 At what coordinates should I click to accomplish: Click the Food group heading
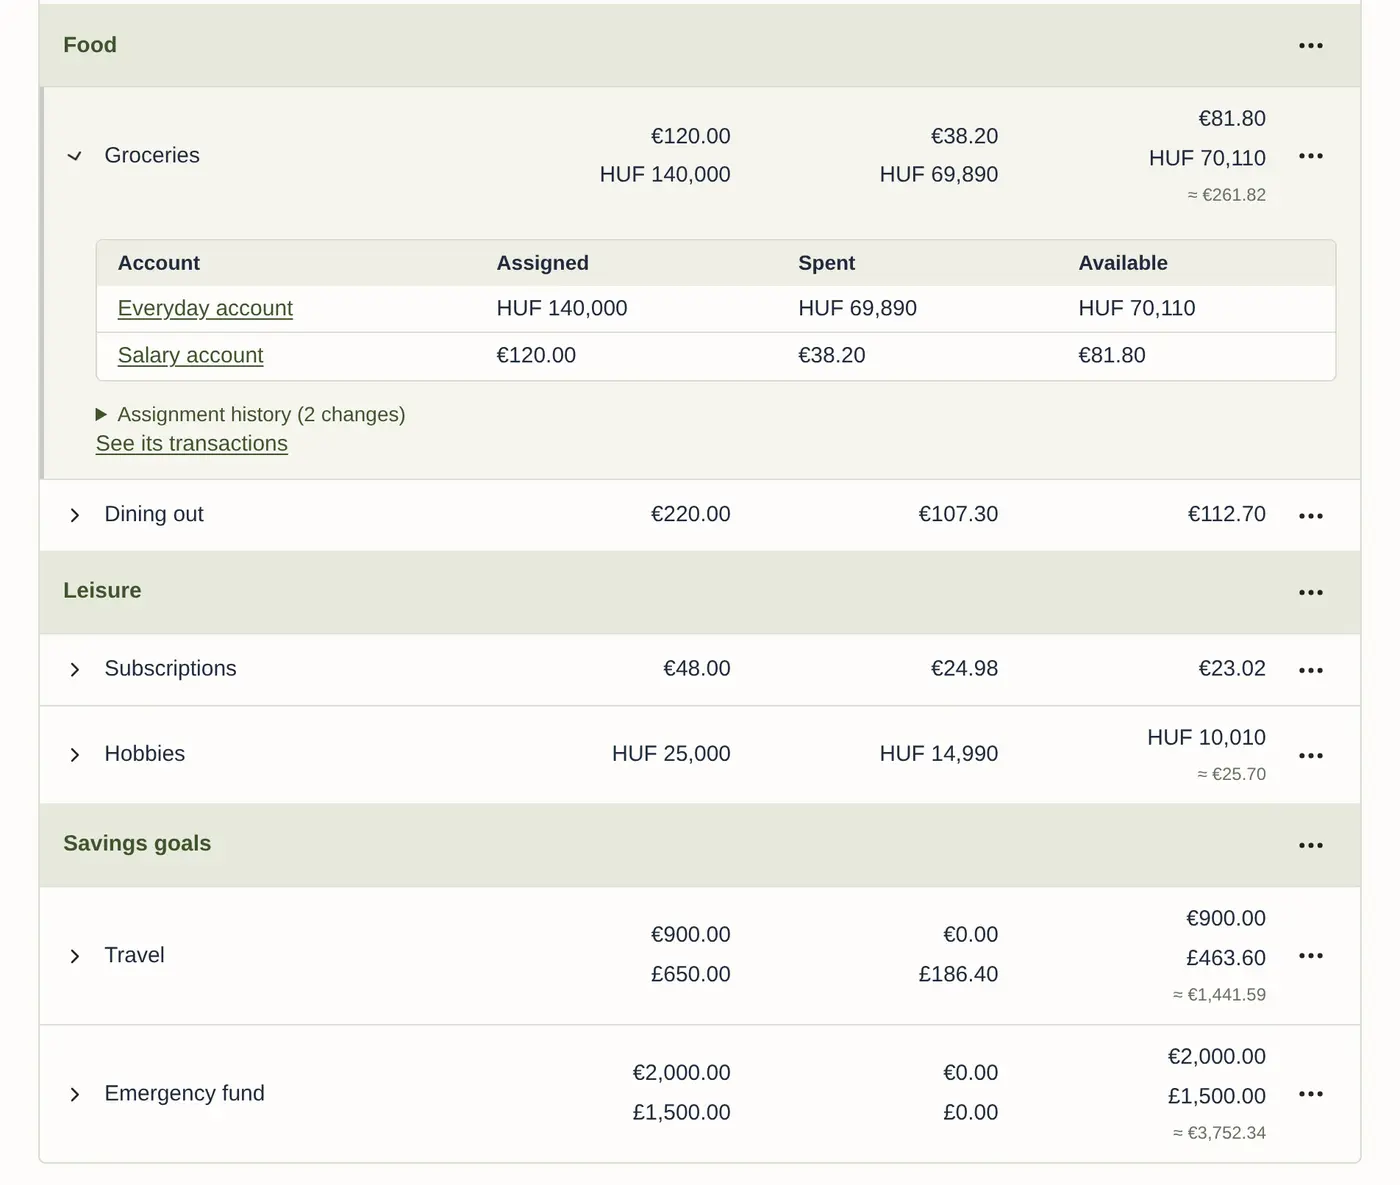tap(90, 45)
